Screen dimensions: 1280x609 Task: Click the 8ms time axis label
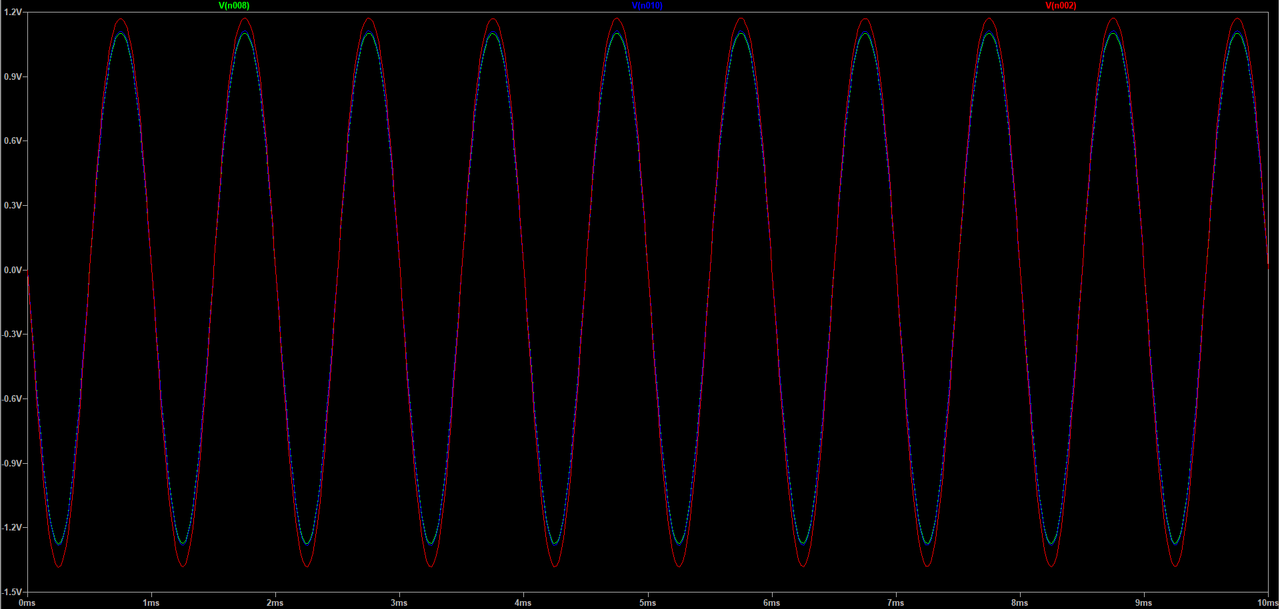pyautogui.click(x=1019, y=603)
